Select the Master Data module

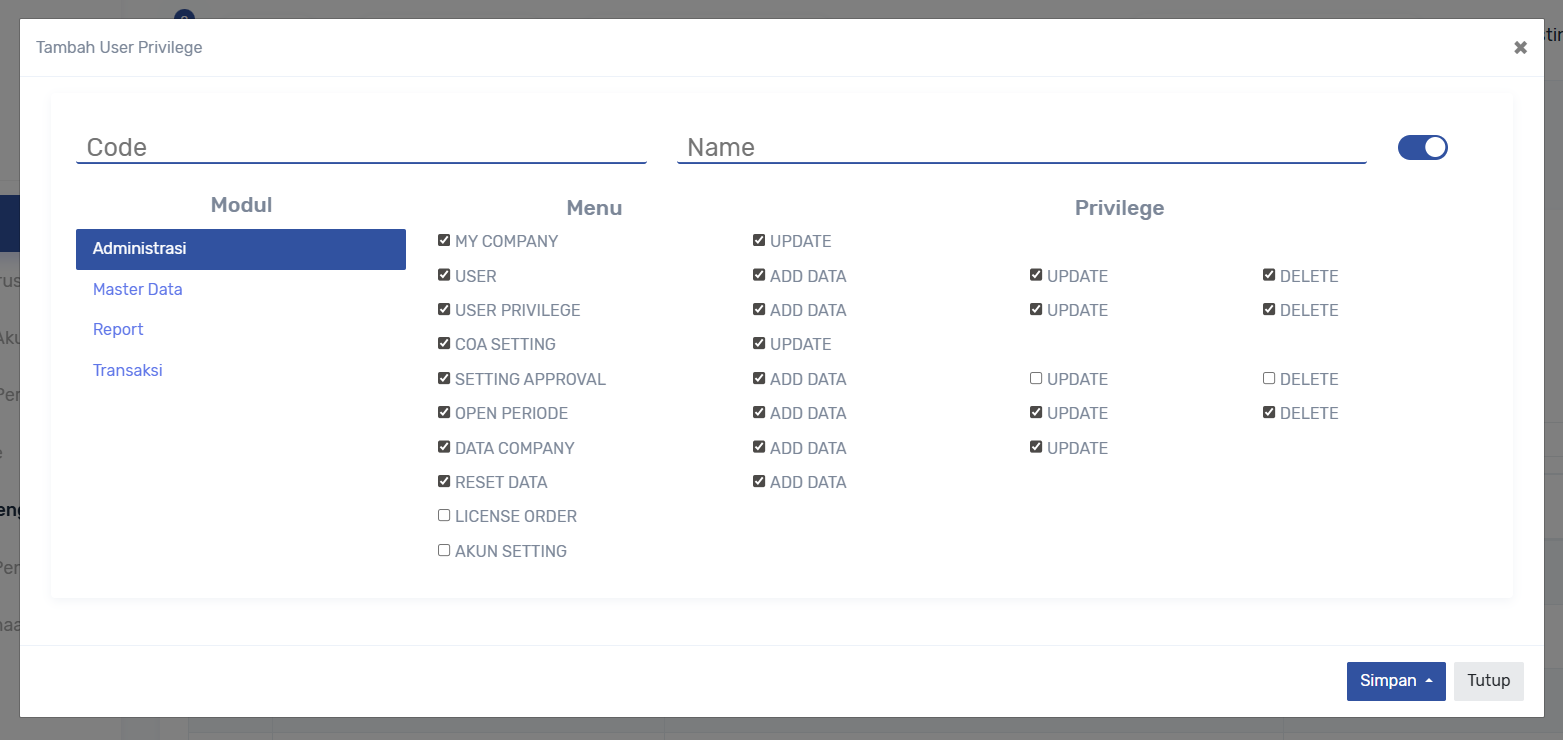[137, 289]
